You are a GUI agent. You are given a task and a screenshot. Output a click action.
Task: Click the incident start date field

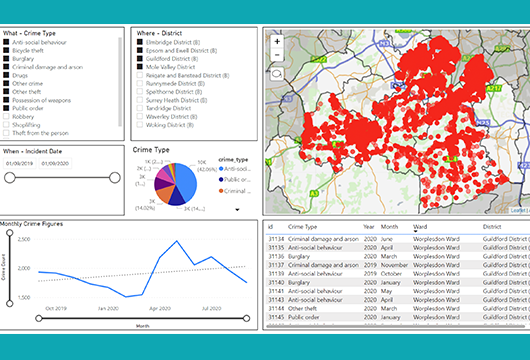pos(20,163)
